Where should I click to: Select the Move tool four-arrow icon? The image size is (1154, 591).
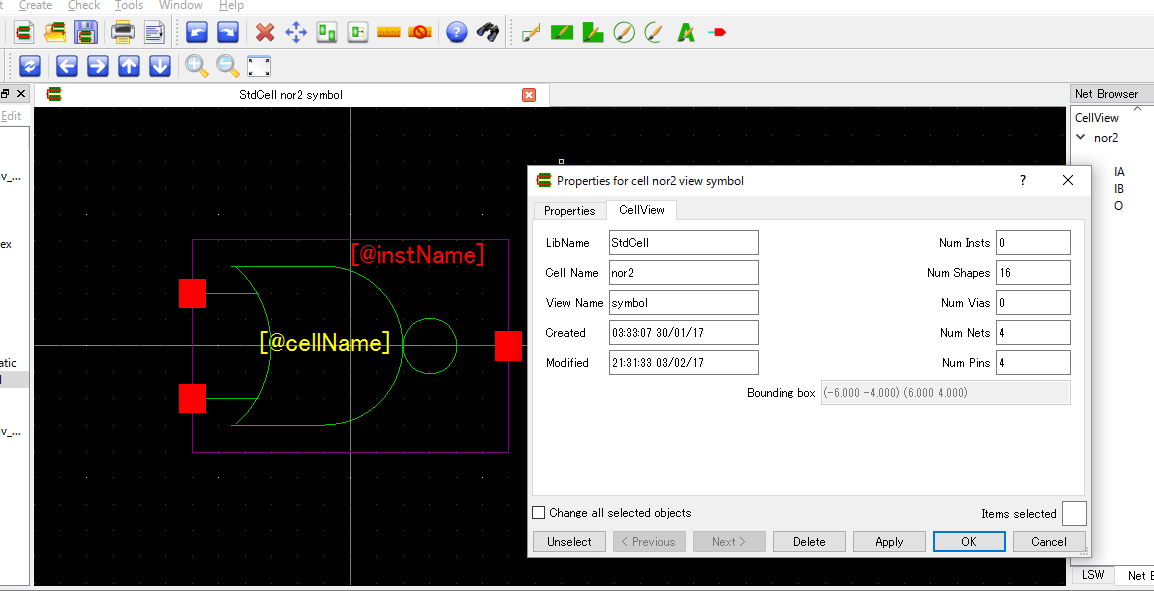296,32
